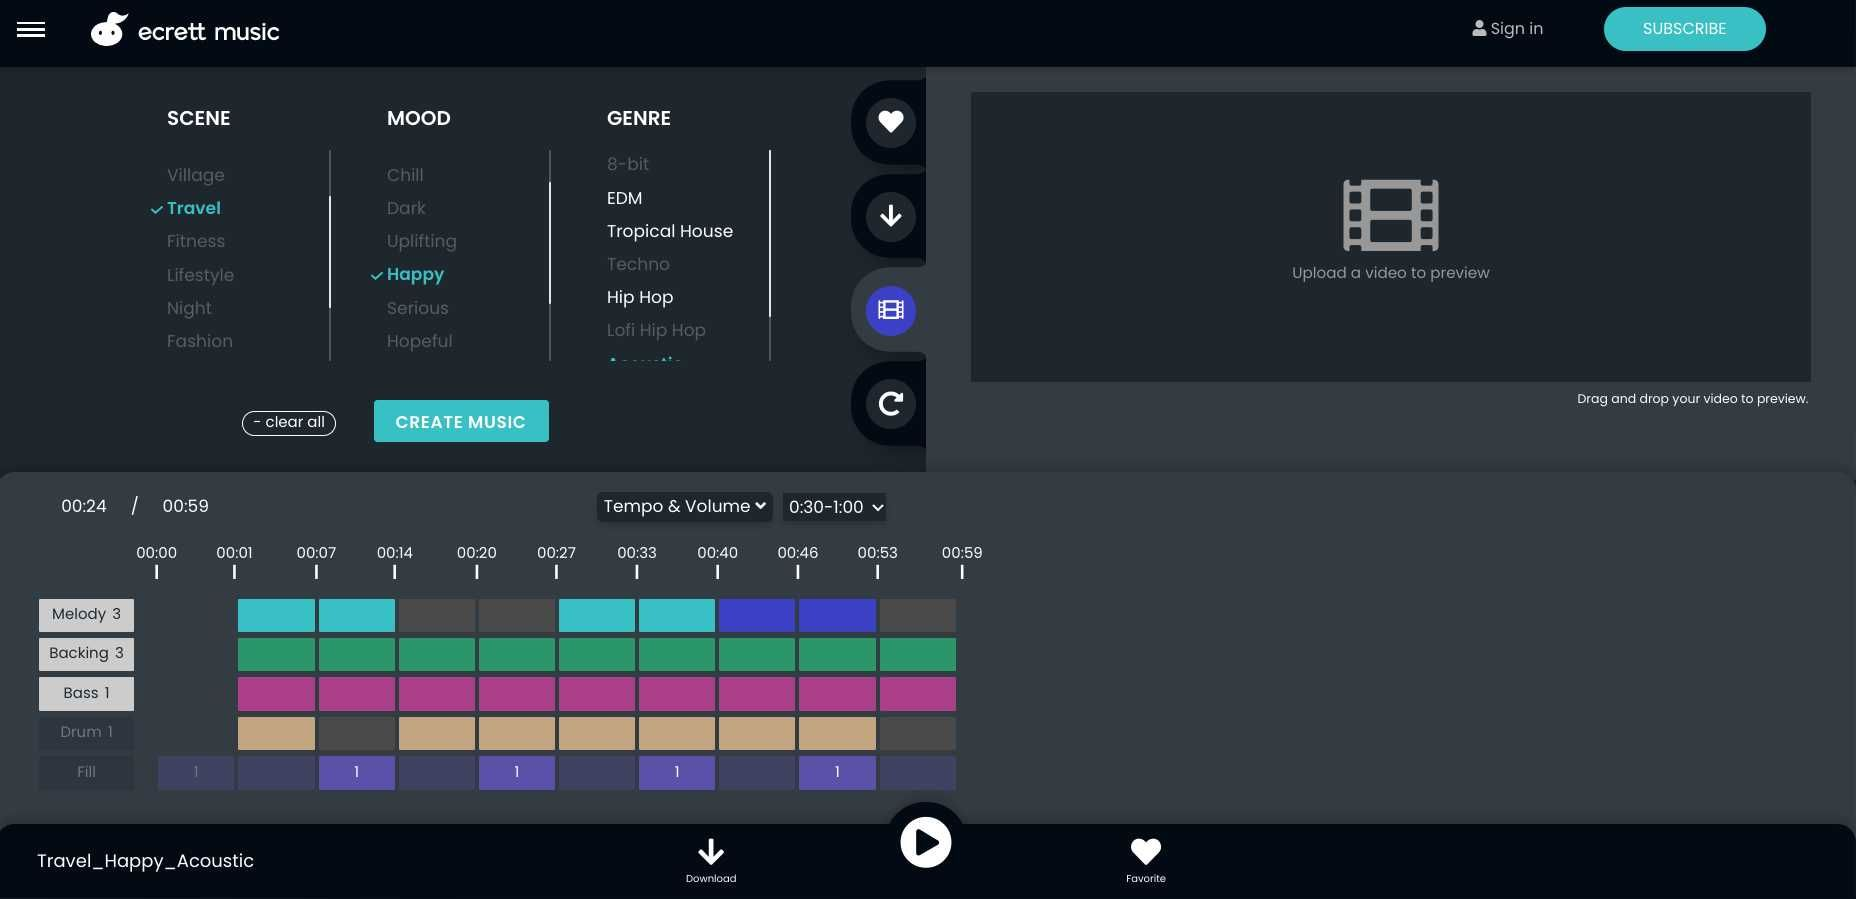Open the video preview side tab
The width and height of the screenshot is (1856, 899).
click(x=890, y=310)
